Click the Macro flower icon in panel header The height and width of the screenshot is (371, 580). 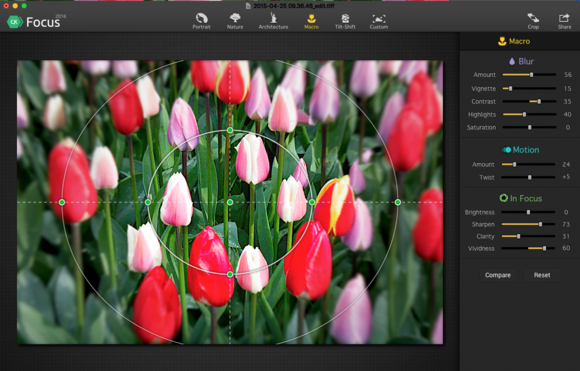pos(502,41)
